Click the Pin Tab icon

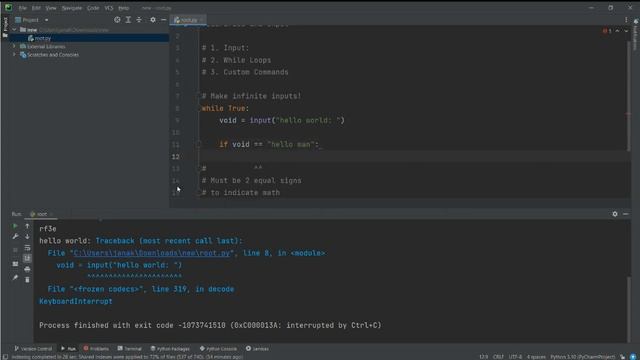tap(15, 278)
